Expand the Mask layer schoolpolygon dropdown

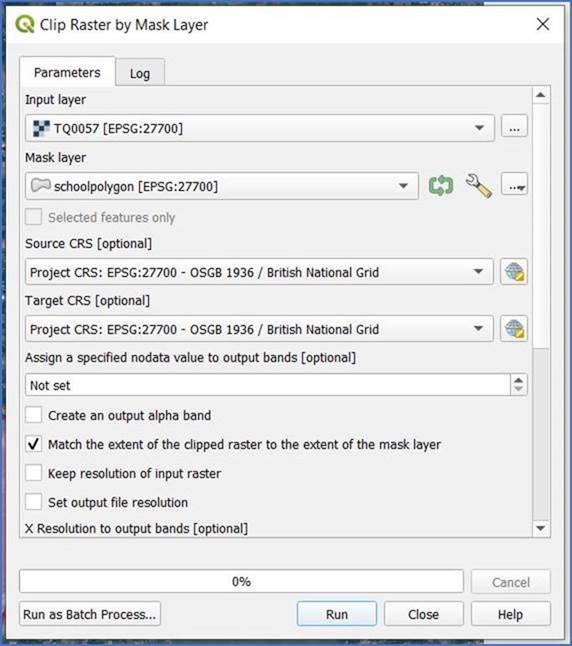(222, 186)
